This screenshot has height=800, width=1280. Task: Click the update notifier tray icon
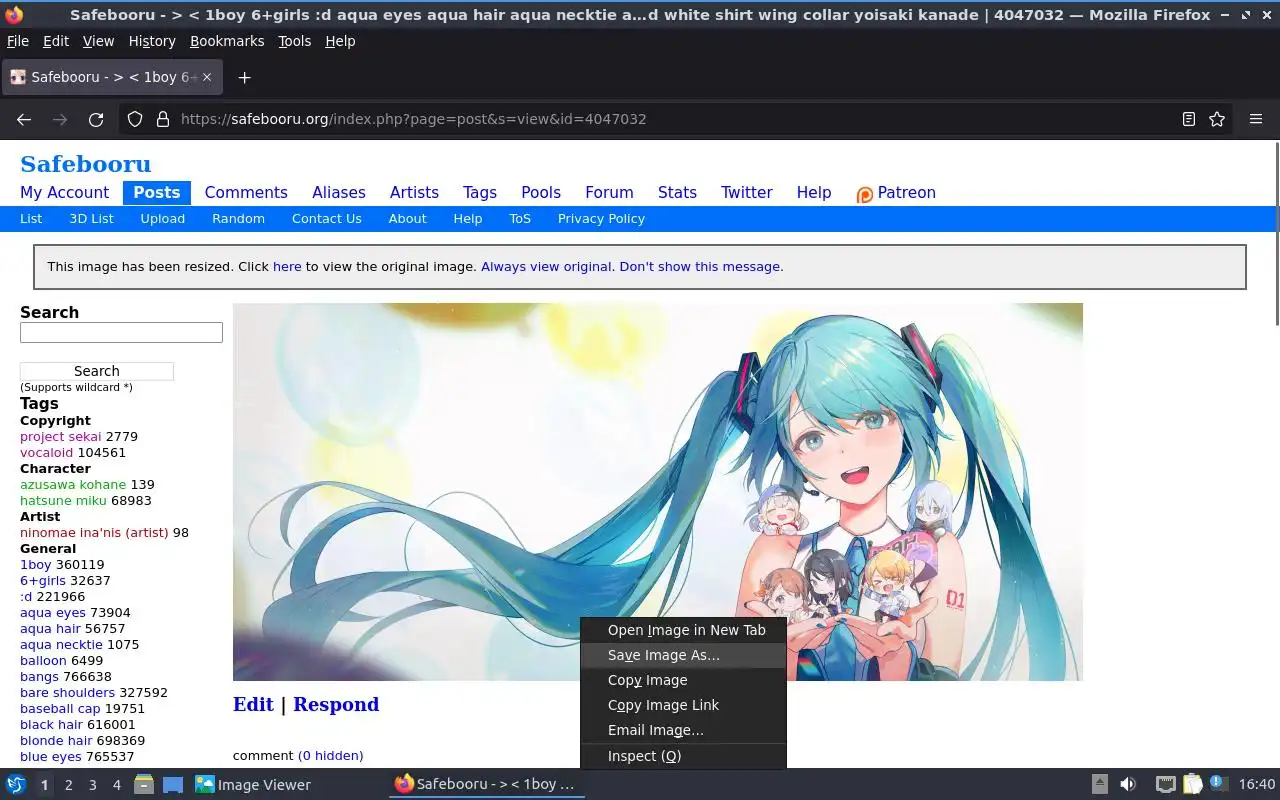click(1218, 783)
